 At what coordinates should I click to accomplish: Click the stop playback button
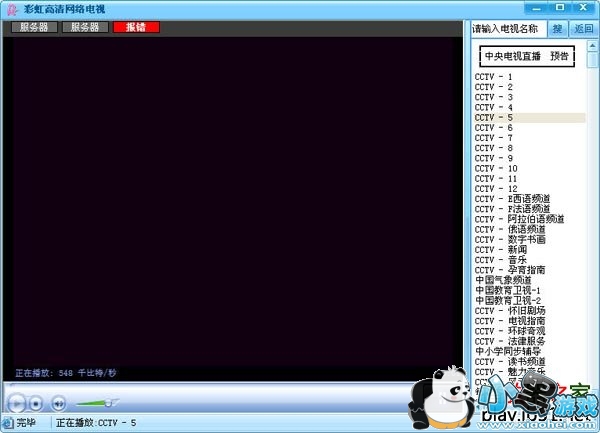click(x=36, y=403)
